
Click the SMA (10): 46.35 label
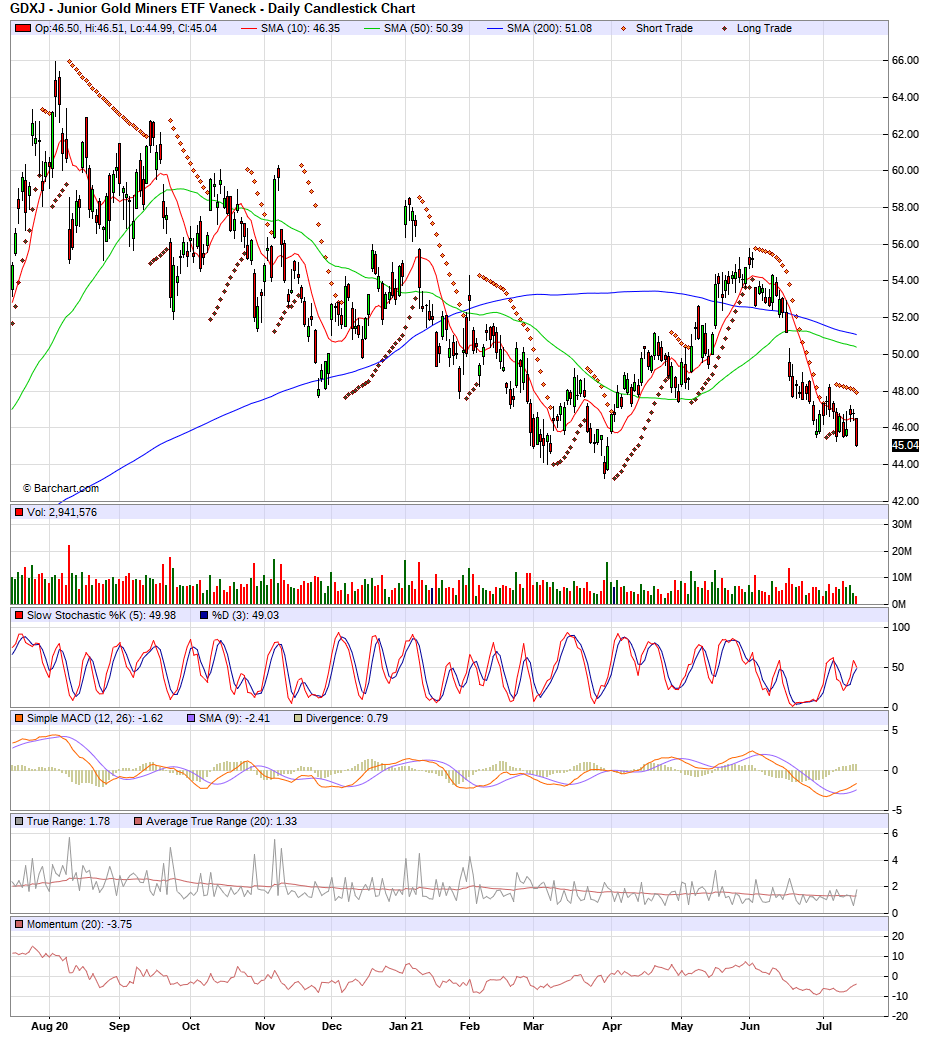pos(301,28)
